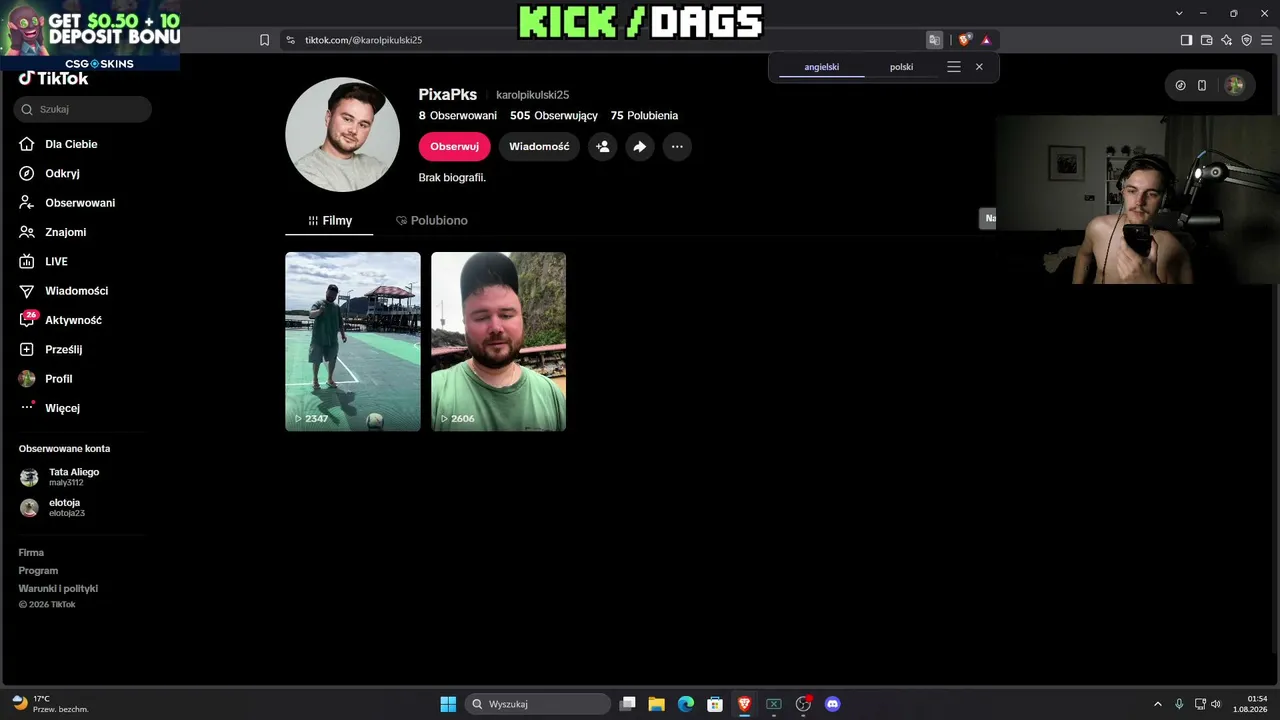Open the translate popup options menu

tap(954, 67)
